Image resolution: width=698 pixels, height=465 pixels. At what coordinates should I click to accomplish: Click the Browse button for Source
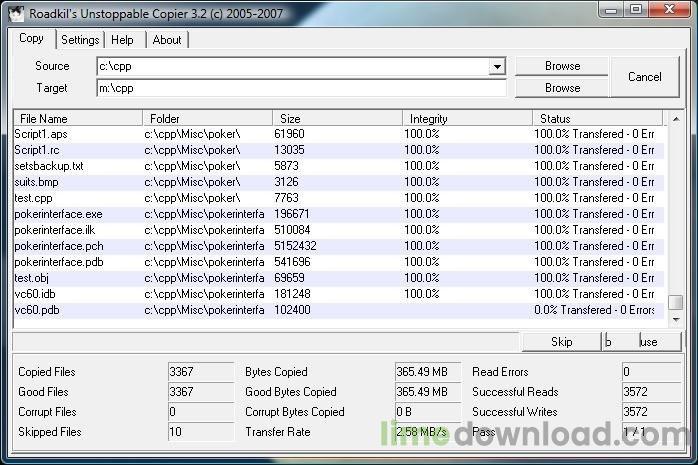(x=562, y=66)
